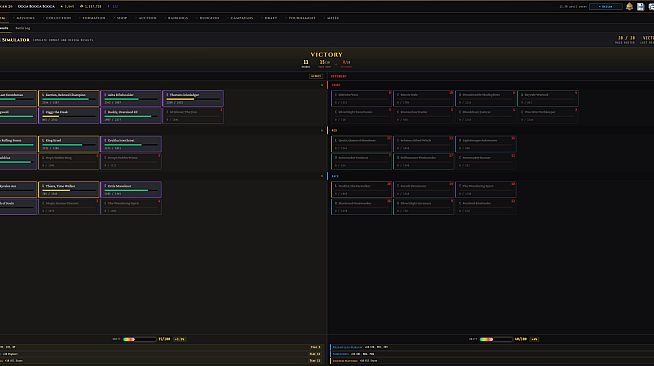The height and width of the screenshot is (366, 654).
Task: Open the Formation menu
Action: (94, 18)
